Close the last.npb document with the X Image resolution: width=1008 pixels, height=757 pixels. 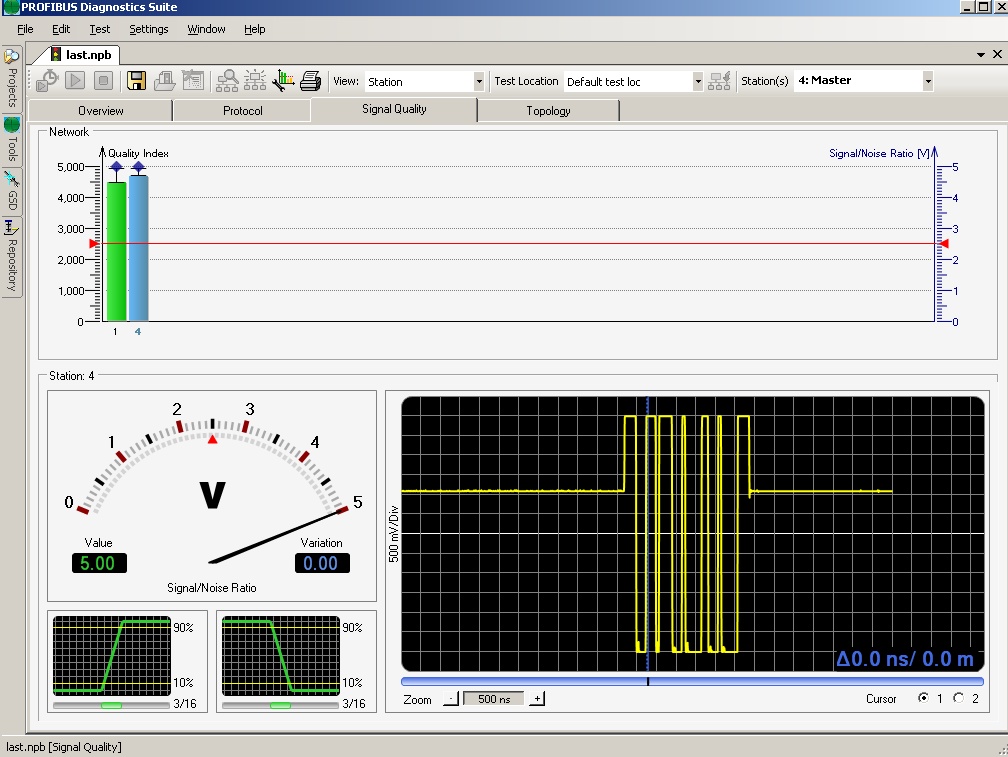coord(997,54)
